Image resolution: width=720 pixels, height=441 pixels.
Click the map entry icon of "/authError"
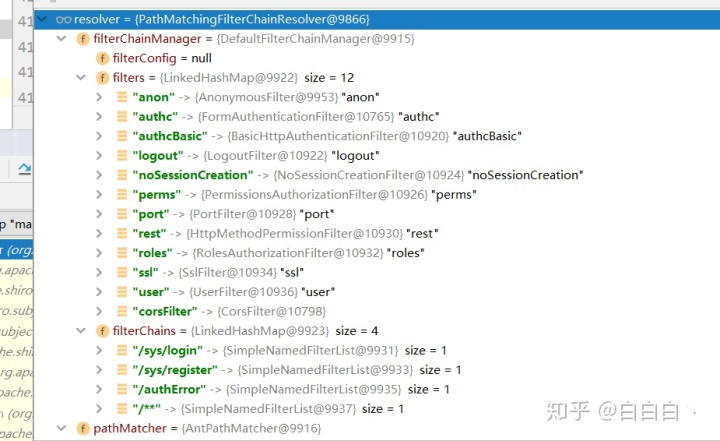[122, 389]
